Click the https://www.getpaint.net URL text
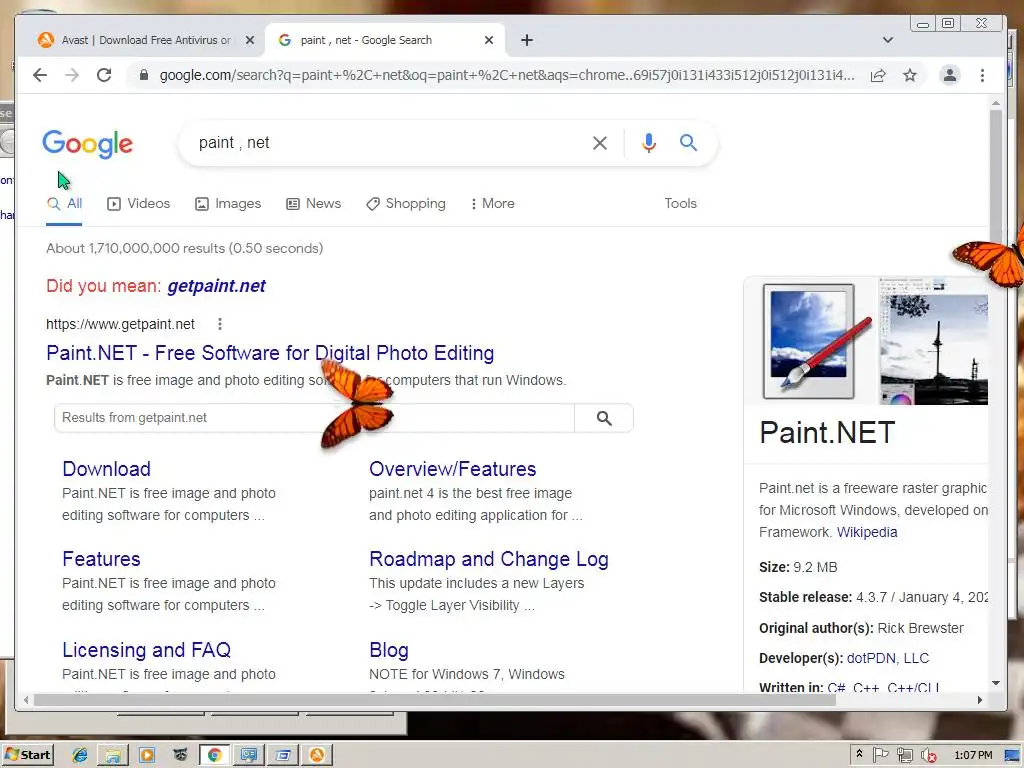1024x768 pixels. tap(120, 324)
